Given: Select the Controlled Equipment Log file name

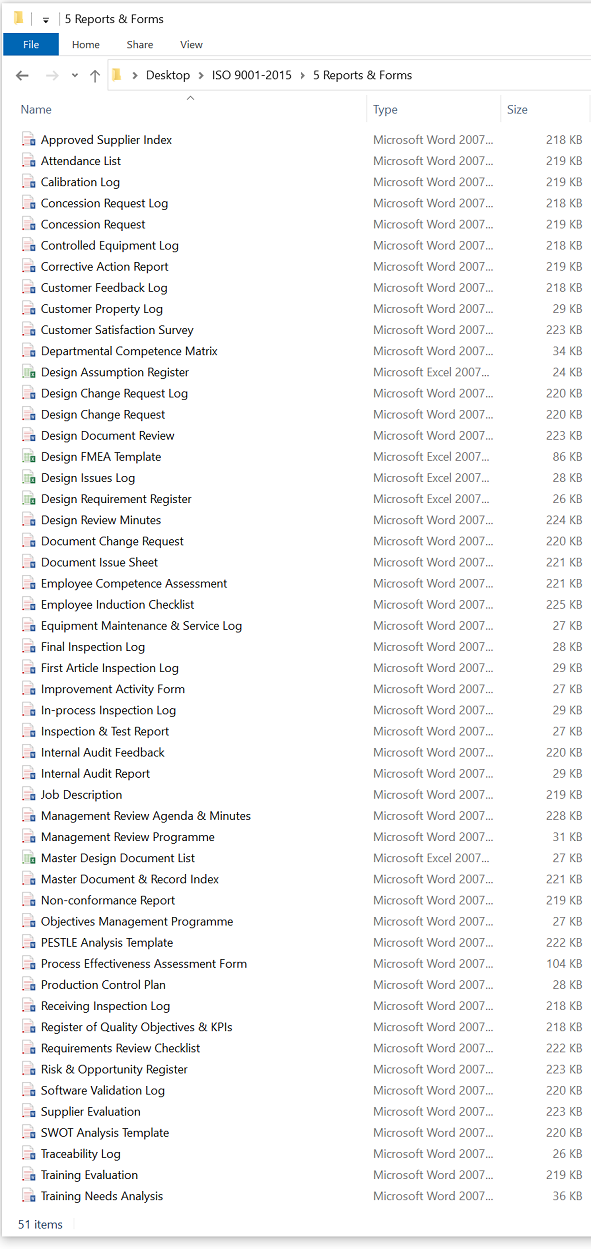Looking at the screenshot, I should coord(110,245).
